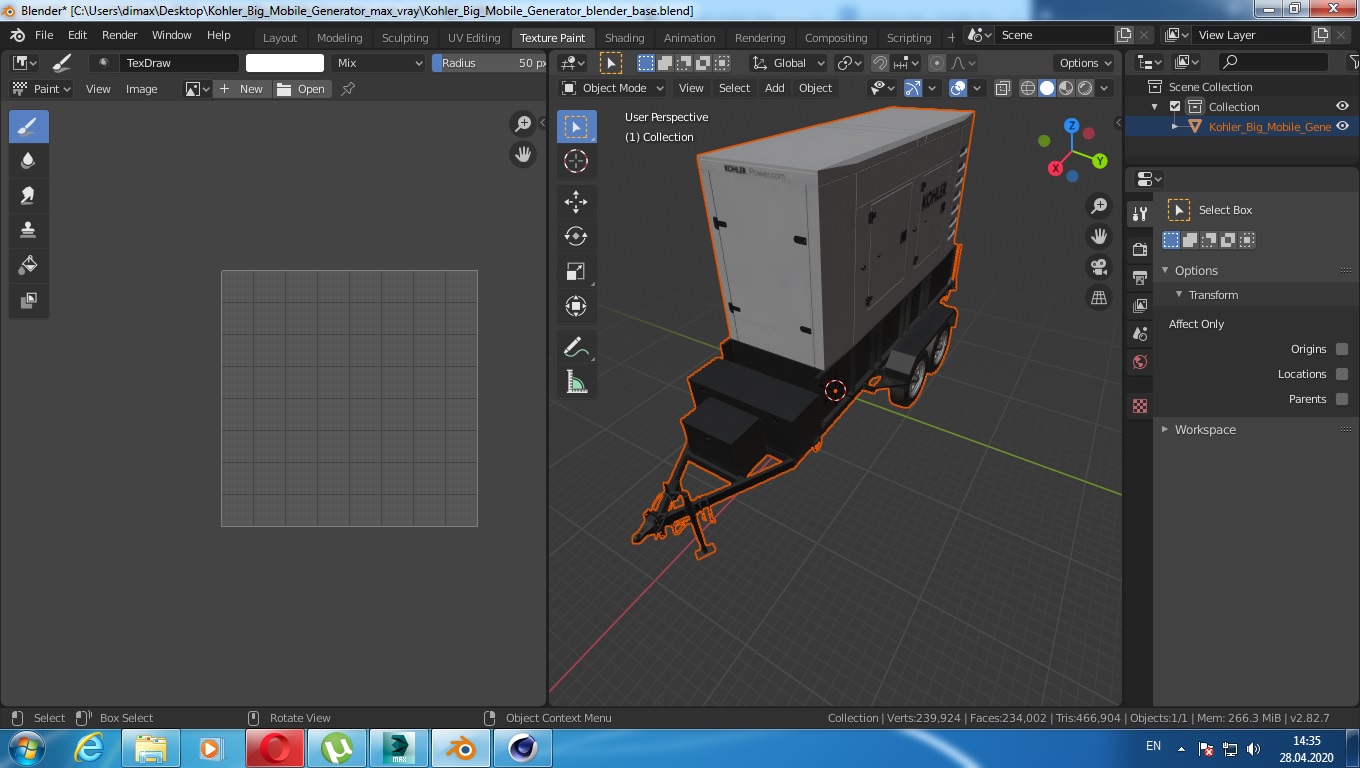
Task: Enable the Locations checkbox
Action: [1342, 374]
